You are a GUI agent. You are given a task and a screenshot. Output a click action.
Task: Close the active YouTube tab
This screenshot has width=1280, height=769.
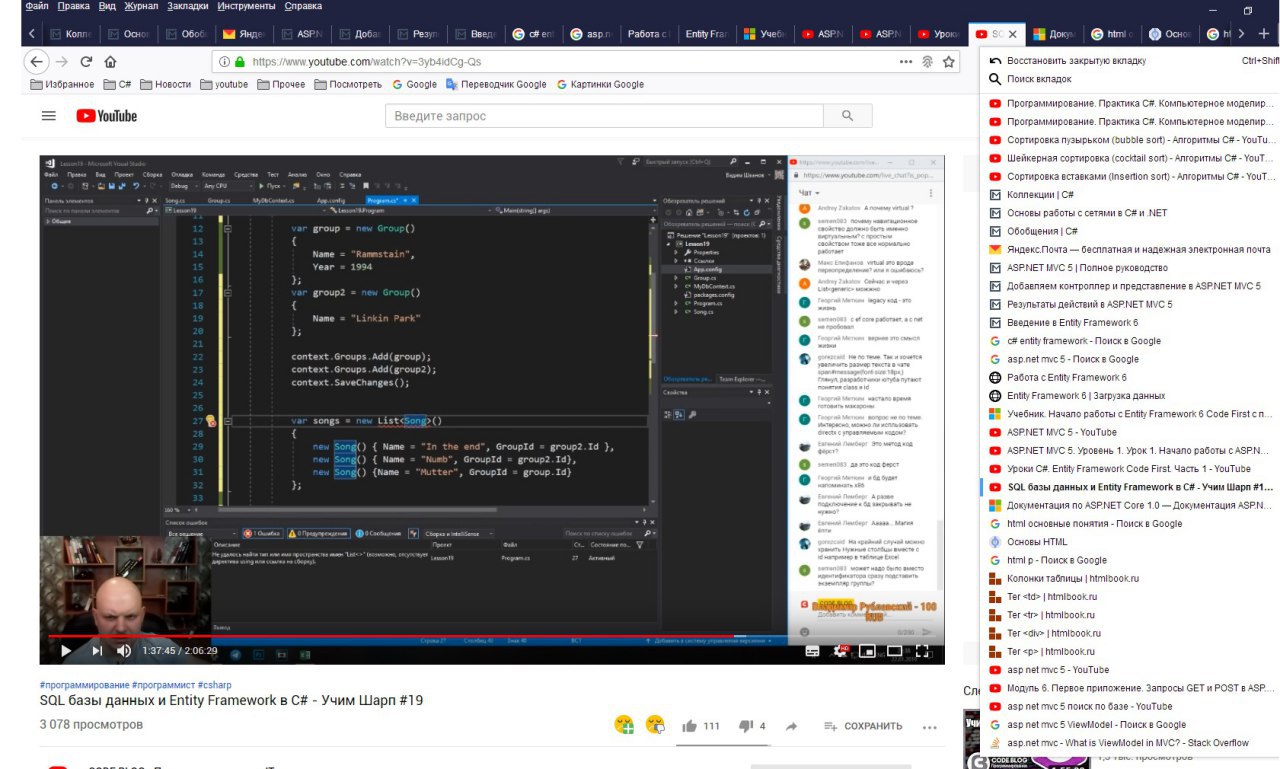1012,34
